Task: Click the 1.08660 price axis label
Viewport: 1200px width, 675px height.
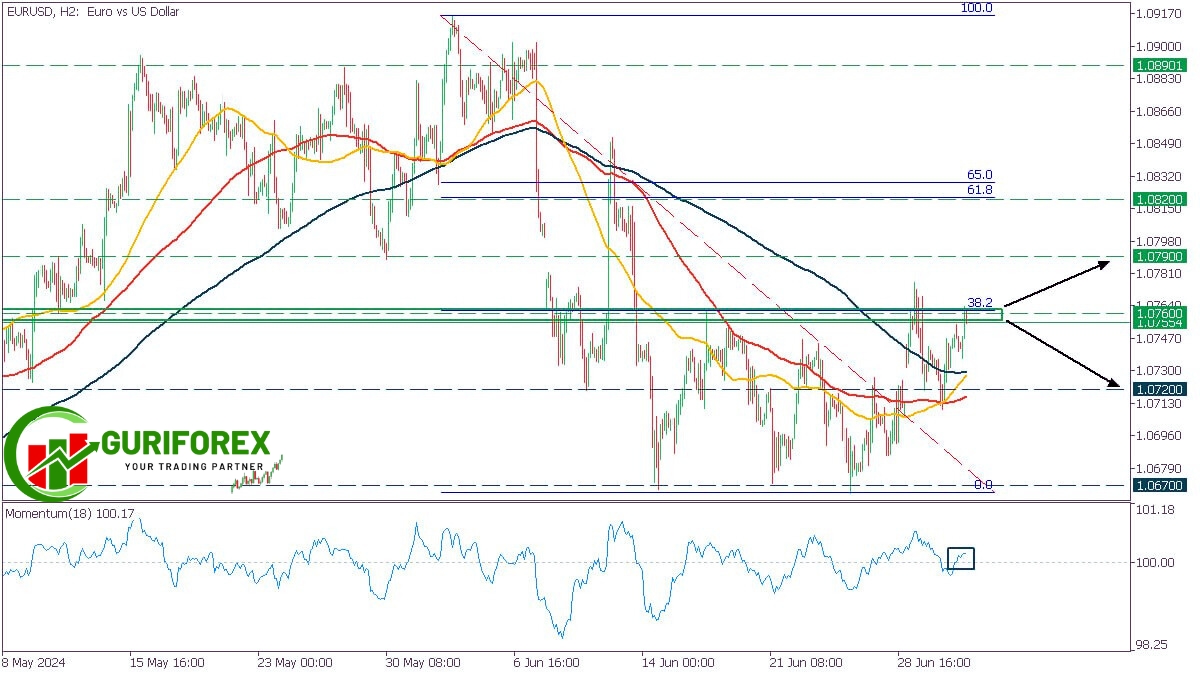Action: click(1159, 112)
